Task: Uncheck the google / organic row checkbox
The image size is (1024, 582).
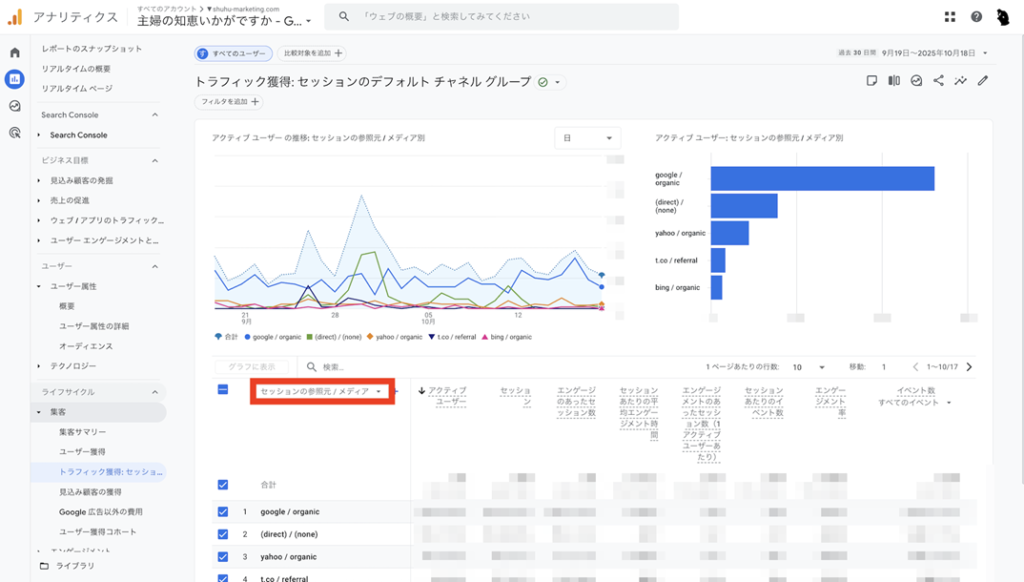Action: click(223, 511)
